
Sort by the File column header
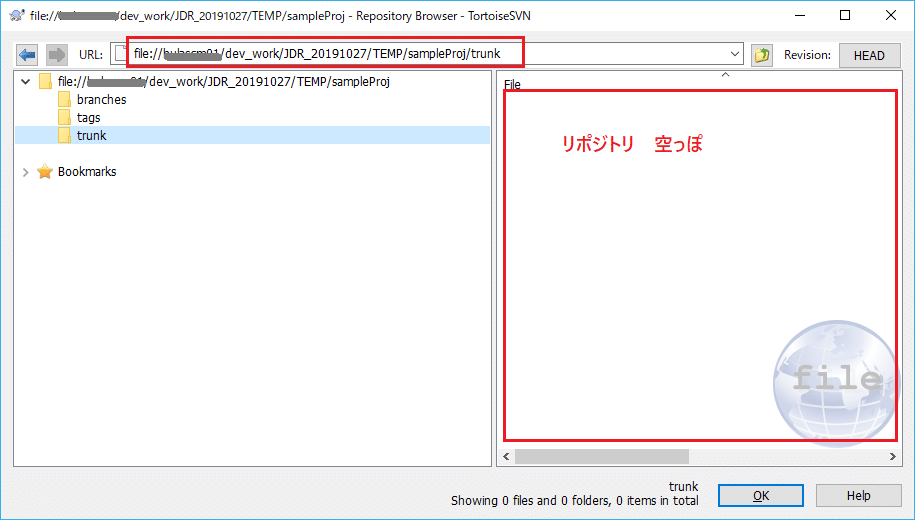[x=512, y=85]
